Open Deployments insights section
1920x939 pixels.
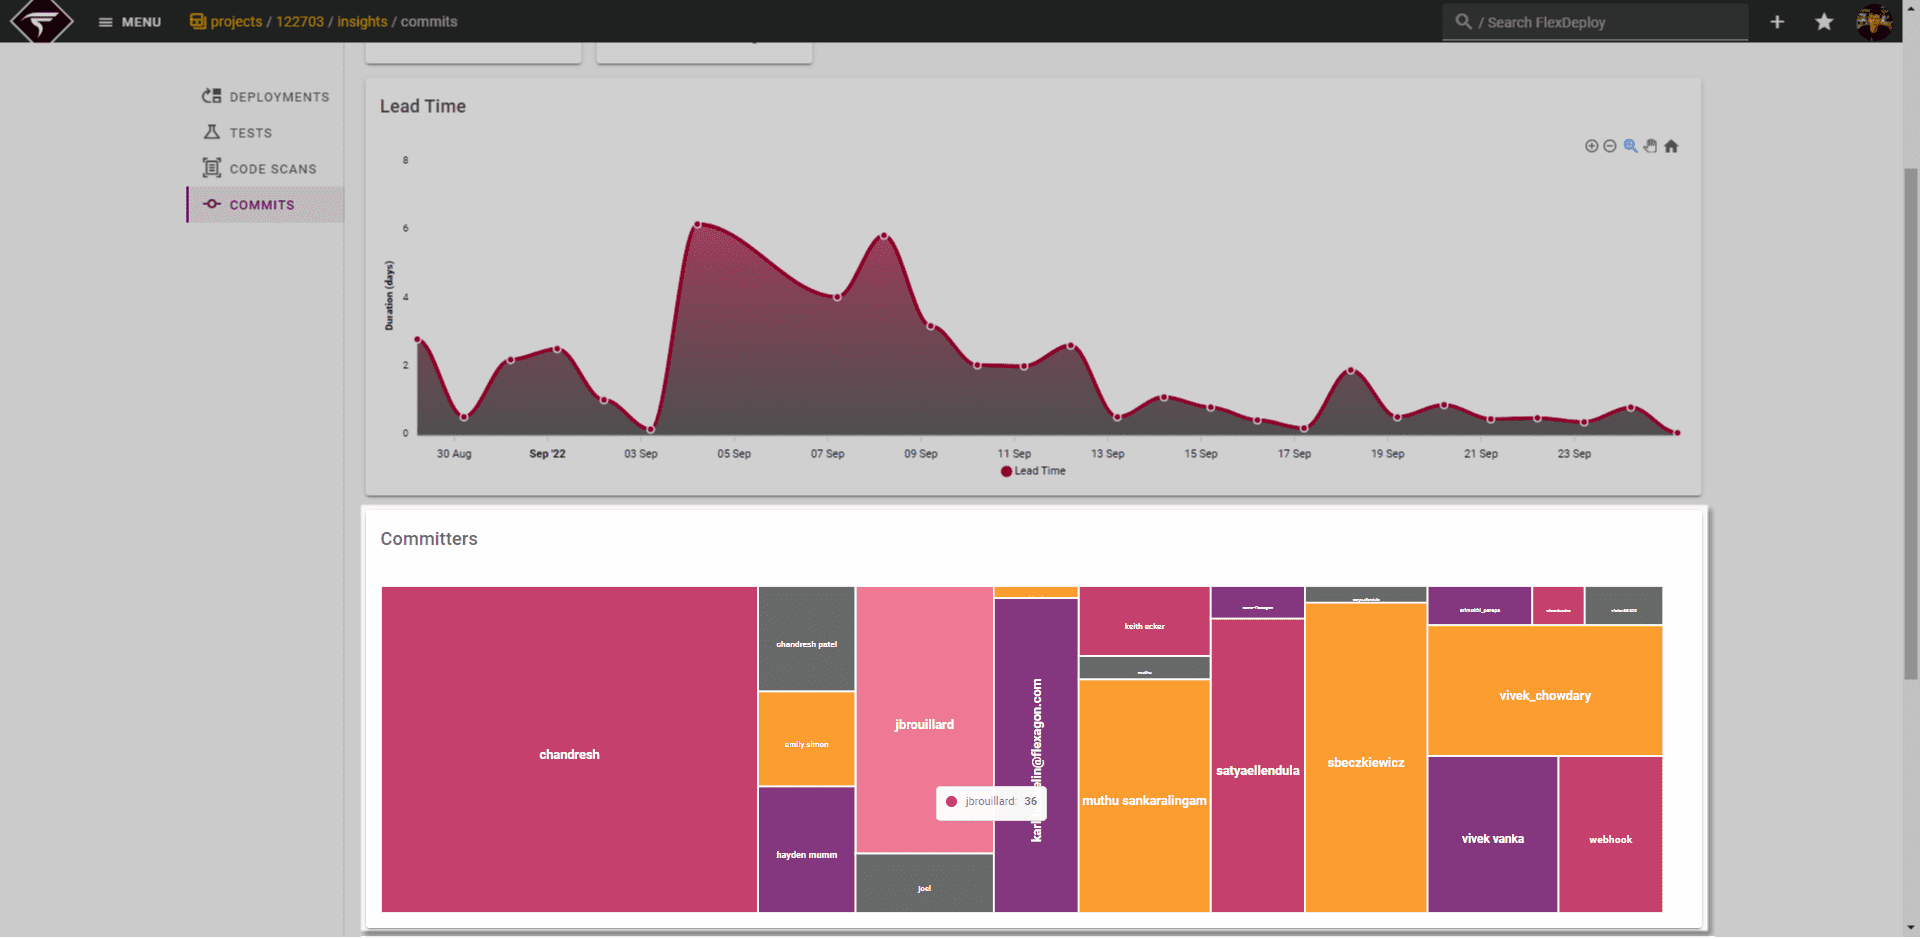point(265,97)
